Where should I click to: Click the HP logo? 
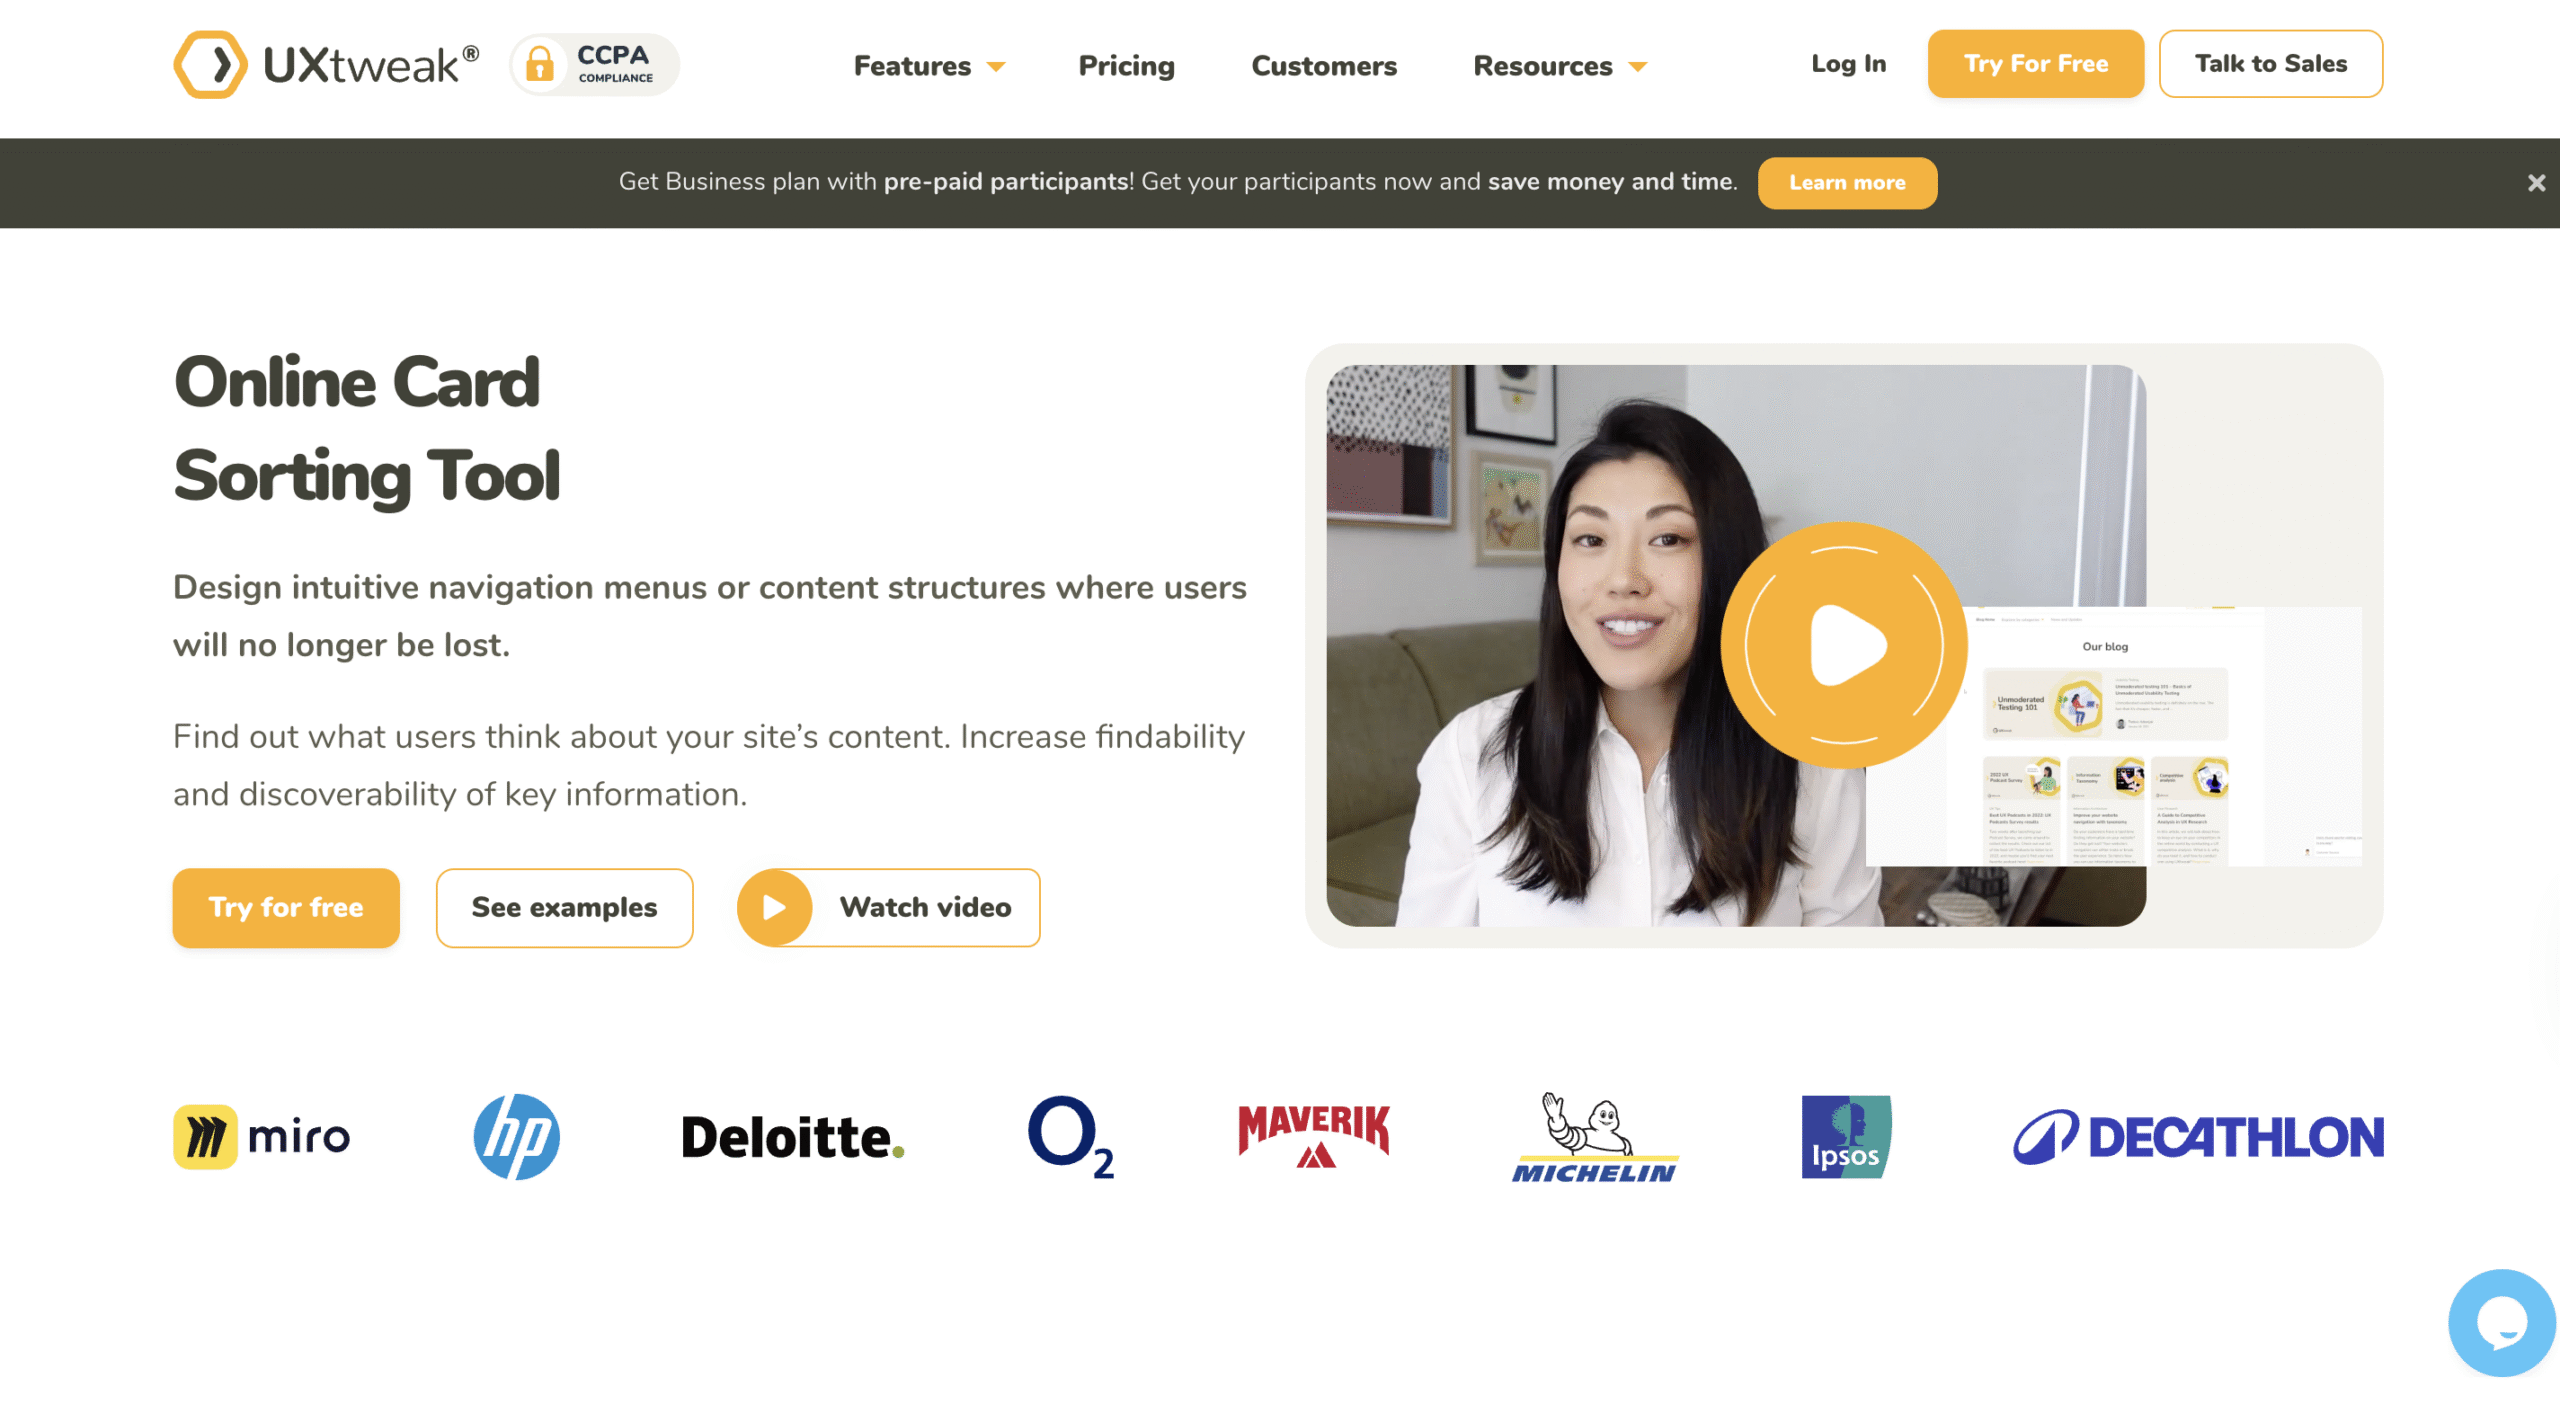(x=516, y=1137)
